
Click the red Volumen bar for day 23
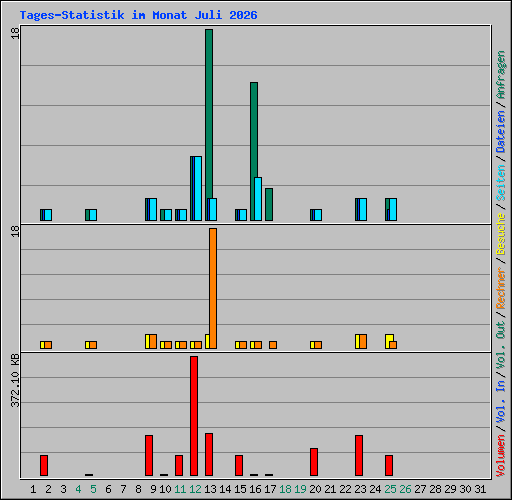pos(359,455)
